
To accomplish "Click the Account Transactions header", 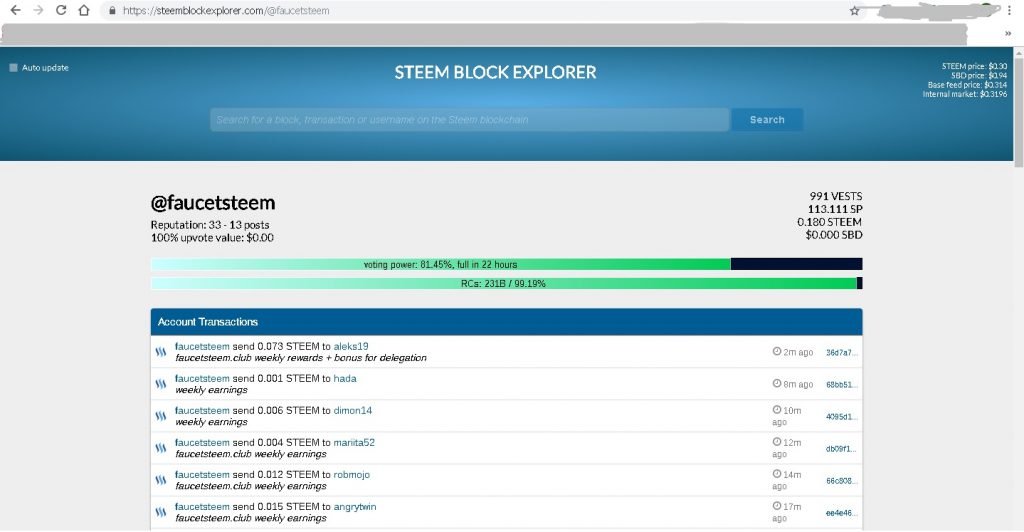I will click(506, 322).
